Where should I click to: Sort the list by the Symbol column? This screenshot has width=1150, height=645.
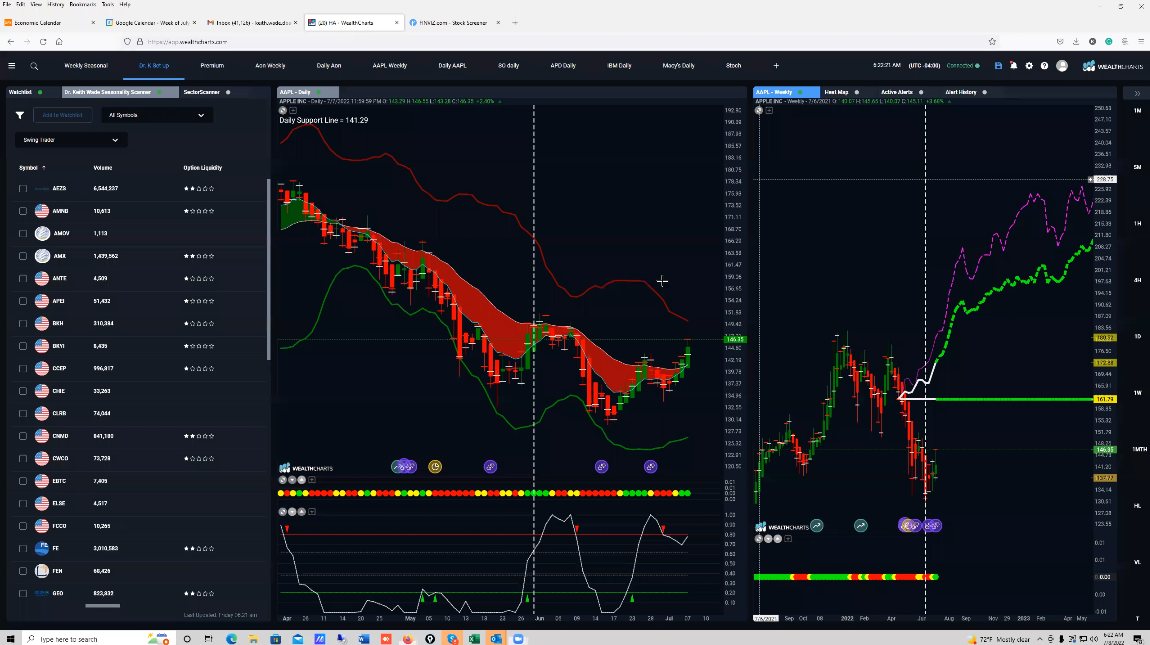pyautogui.click(x=32, y=168)
